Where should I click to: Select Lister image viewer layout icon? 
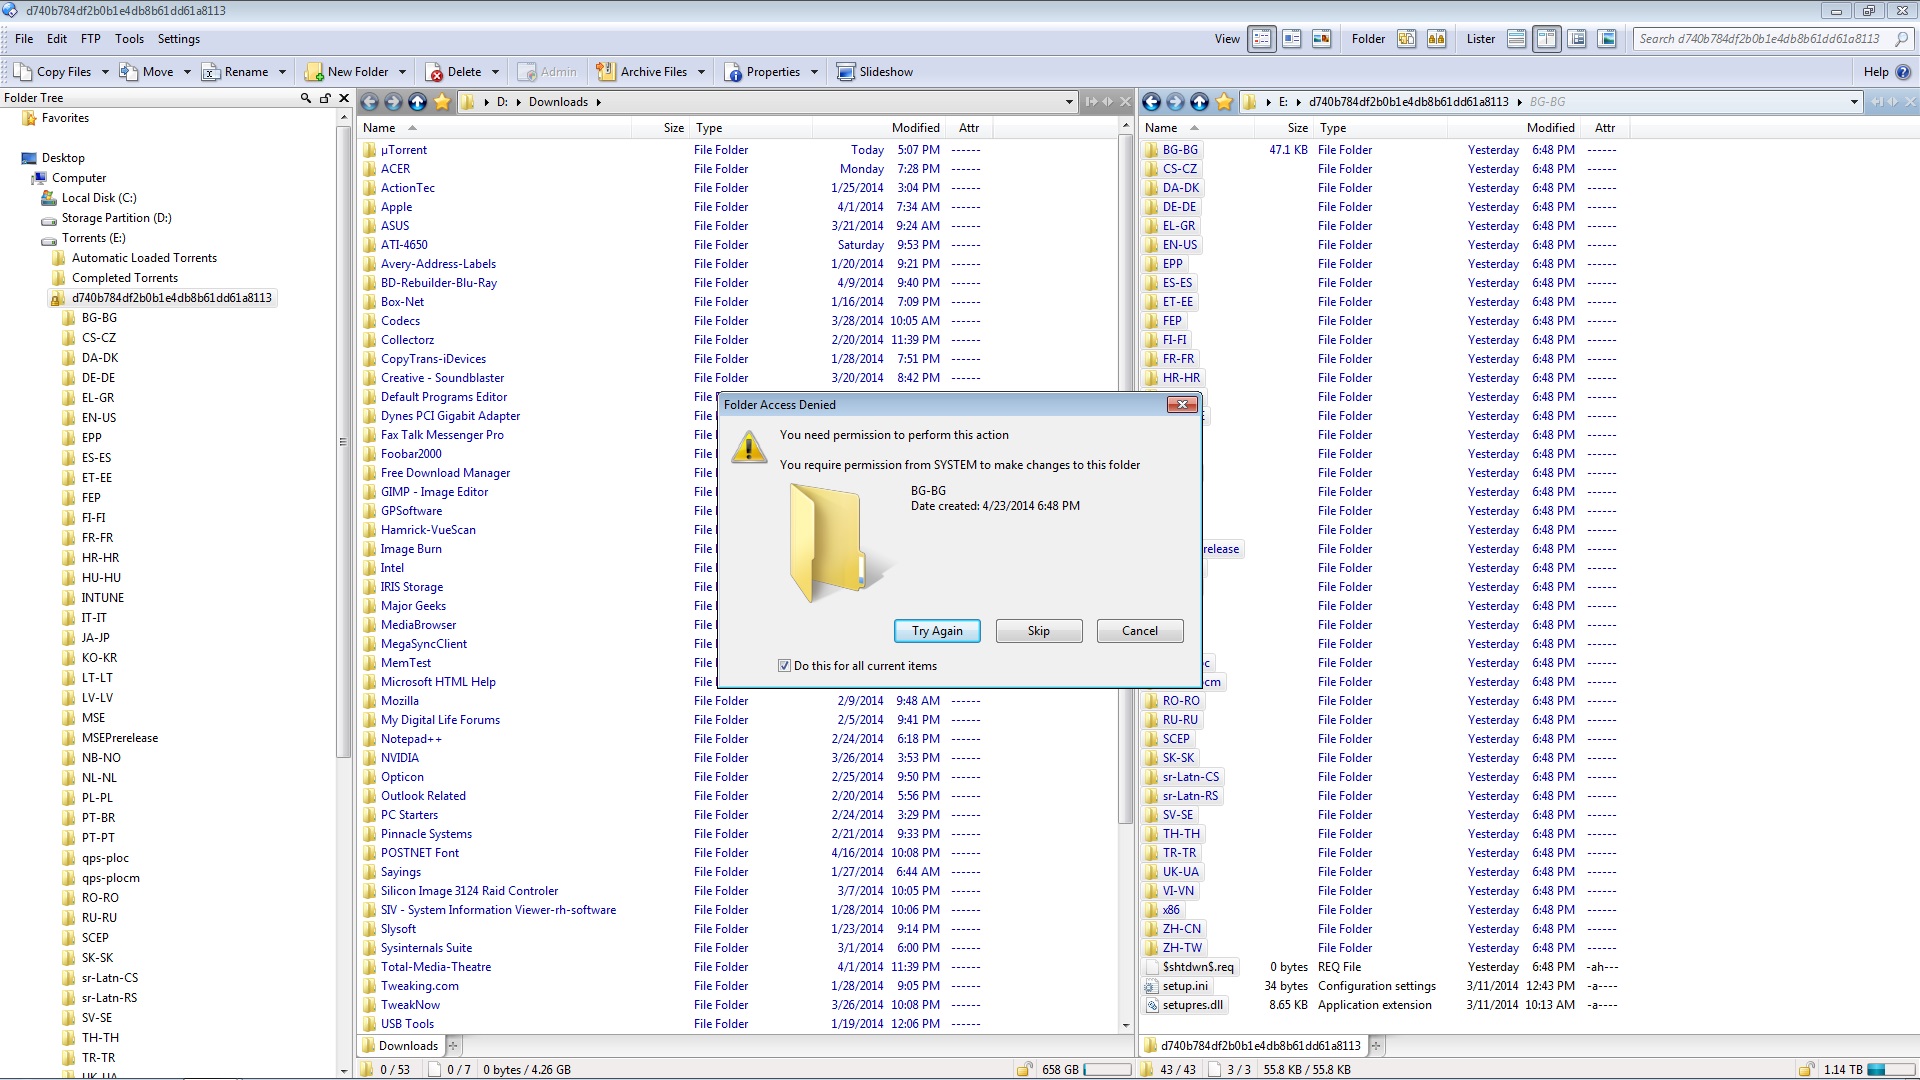point(1607,39)
